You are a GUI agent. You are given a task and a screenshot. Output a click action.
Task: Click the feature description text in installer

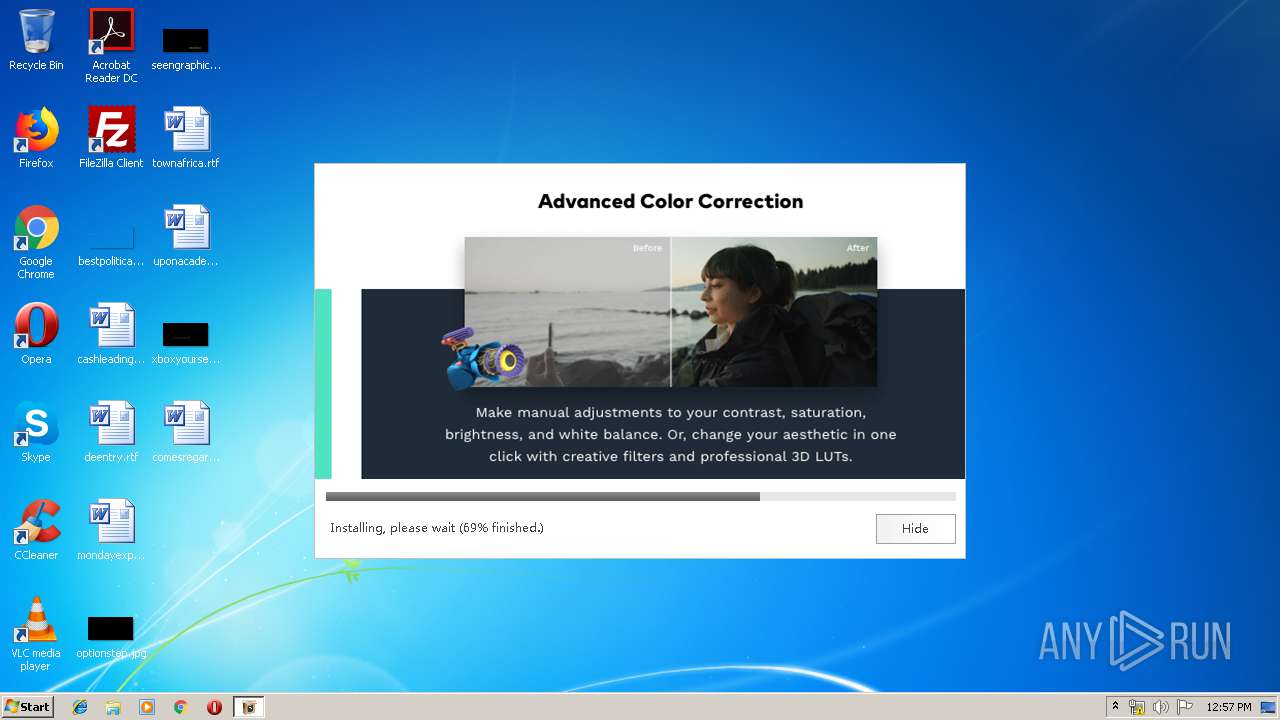[x=670, y=434]
